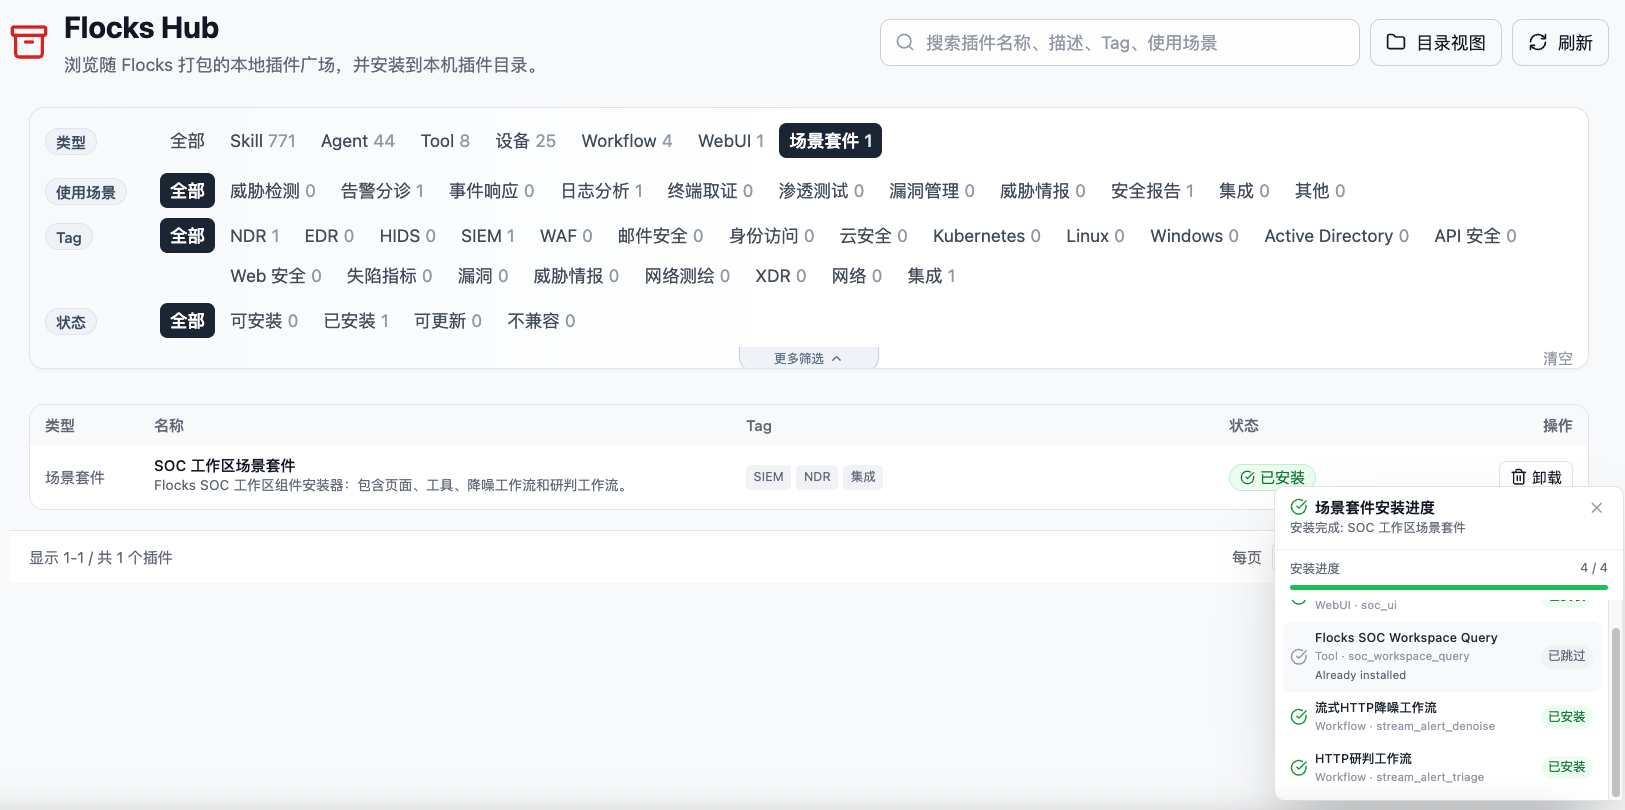Click the SIEM tag chip in table row

tap(768, 477)
